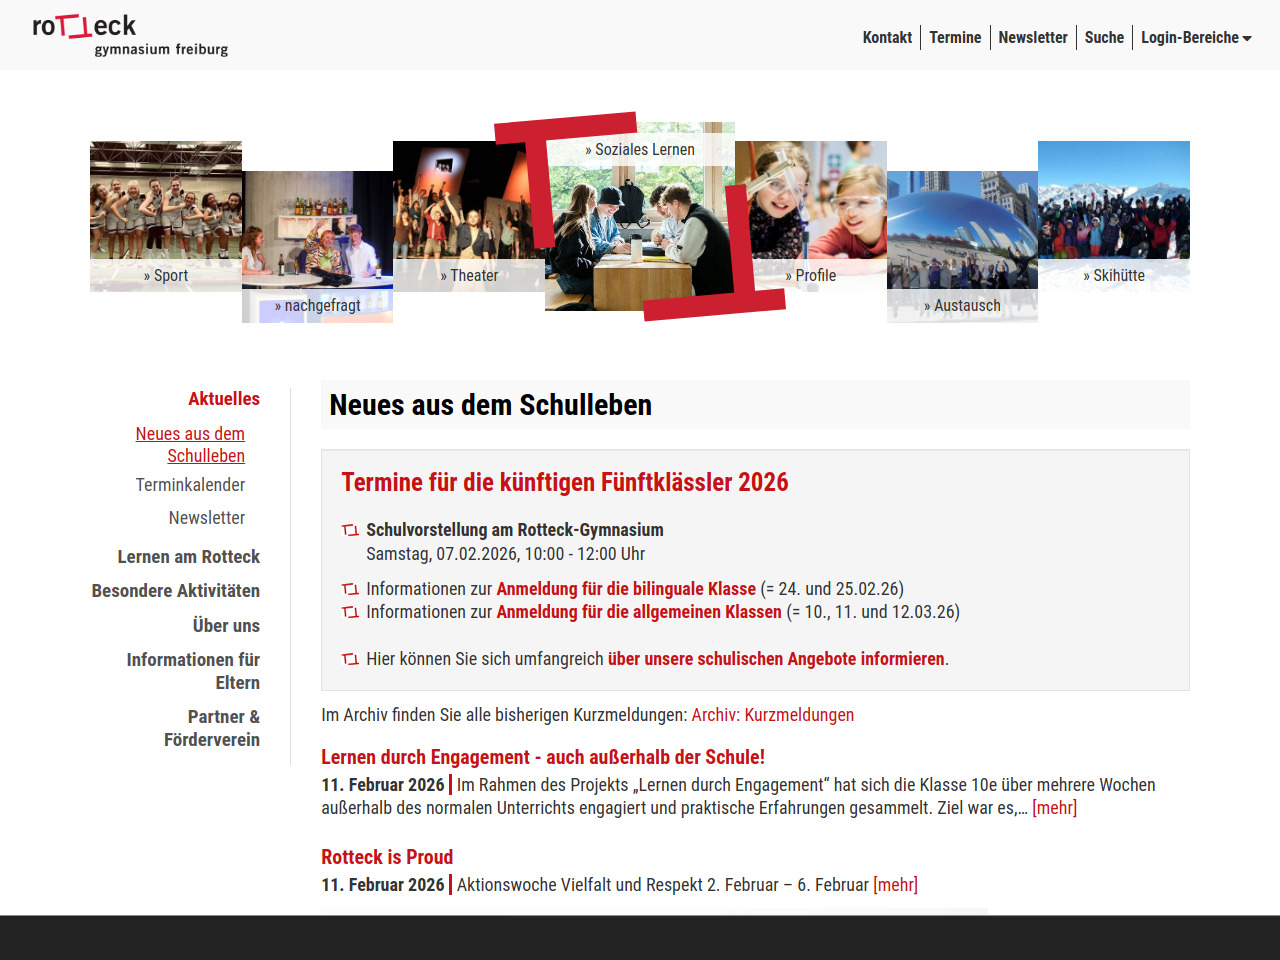Expand Besondere Aktivitäten sidebar section
The width and height of the screenshot is (1280, 960).
coord(175,591)
